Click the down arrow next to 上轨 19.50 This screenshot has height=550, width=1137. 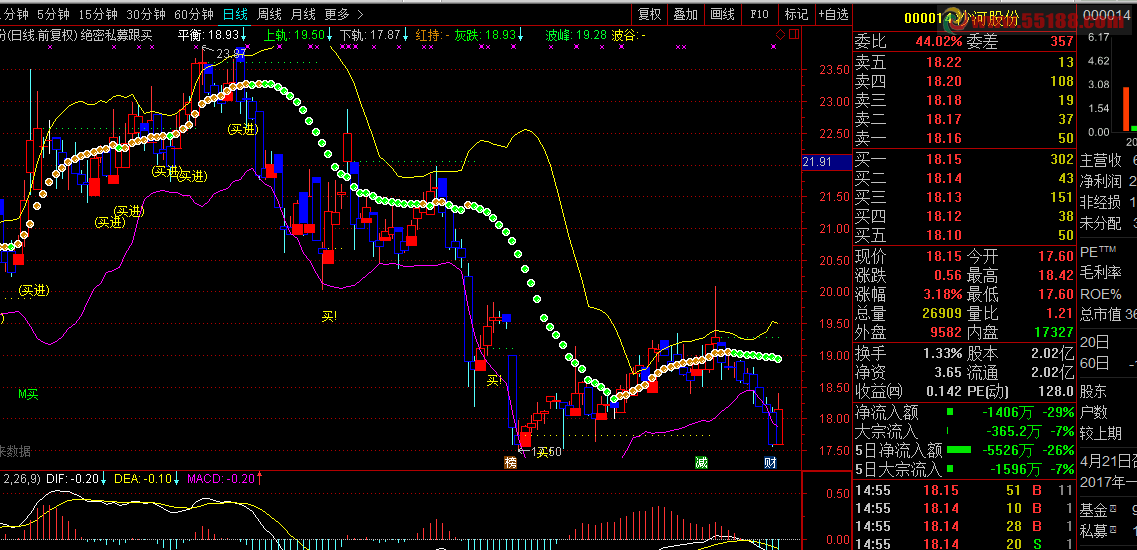pyautogui.click(x=330, y=34)
